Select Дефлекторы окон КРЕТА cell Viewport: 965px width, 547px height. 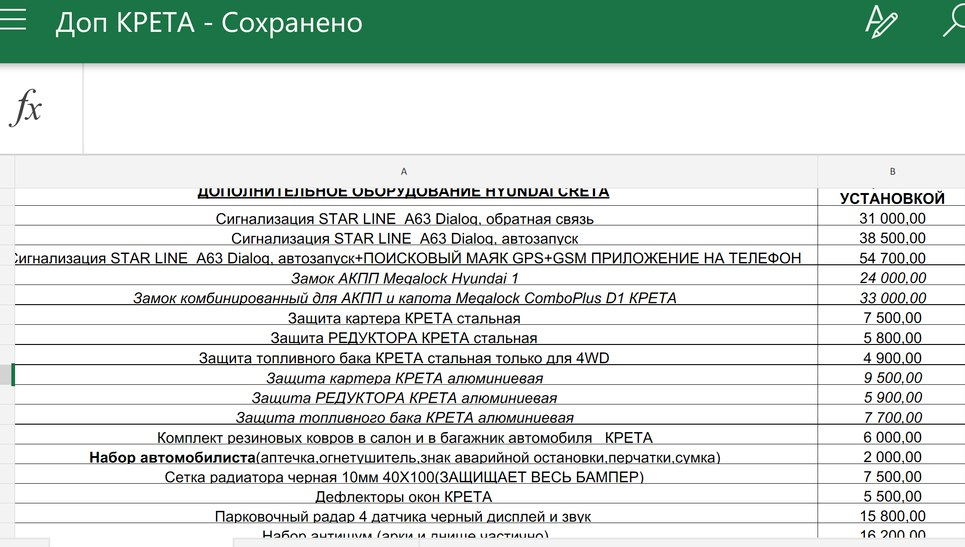(416, 493)
